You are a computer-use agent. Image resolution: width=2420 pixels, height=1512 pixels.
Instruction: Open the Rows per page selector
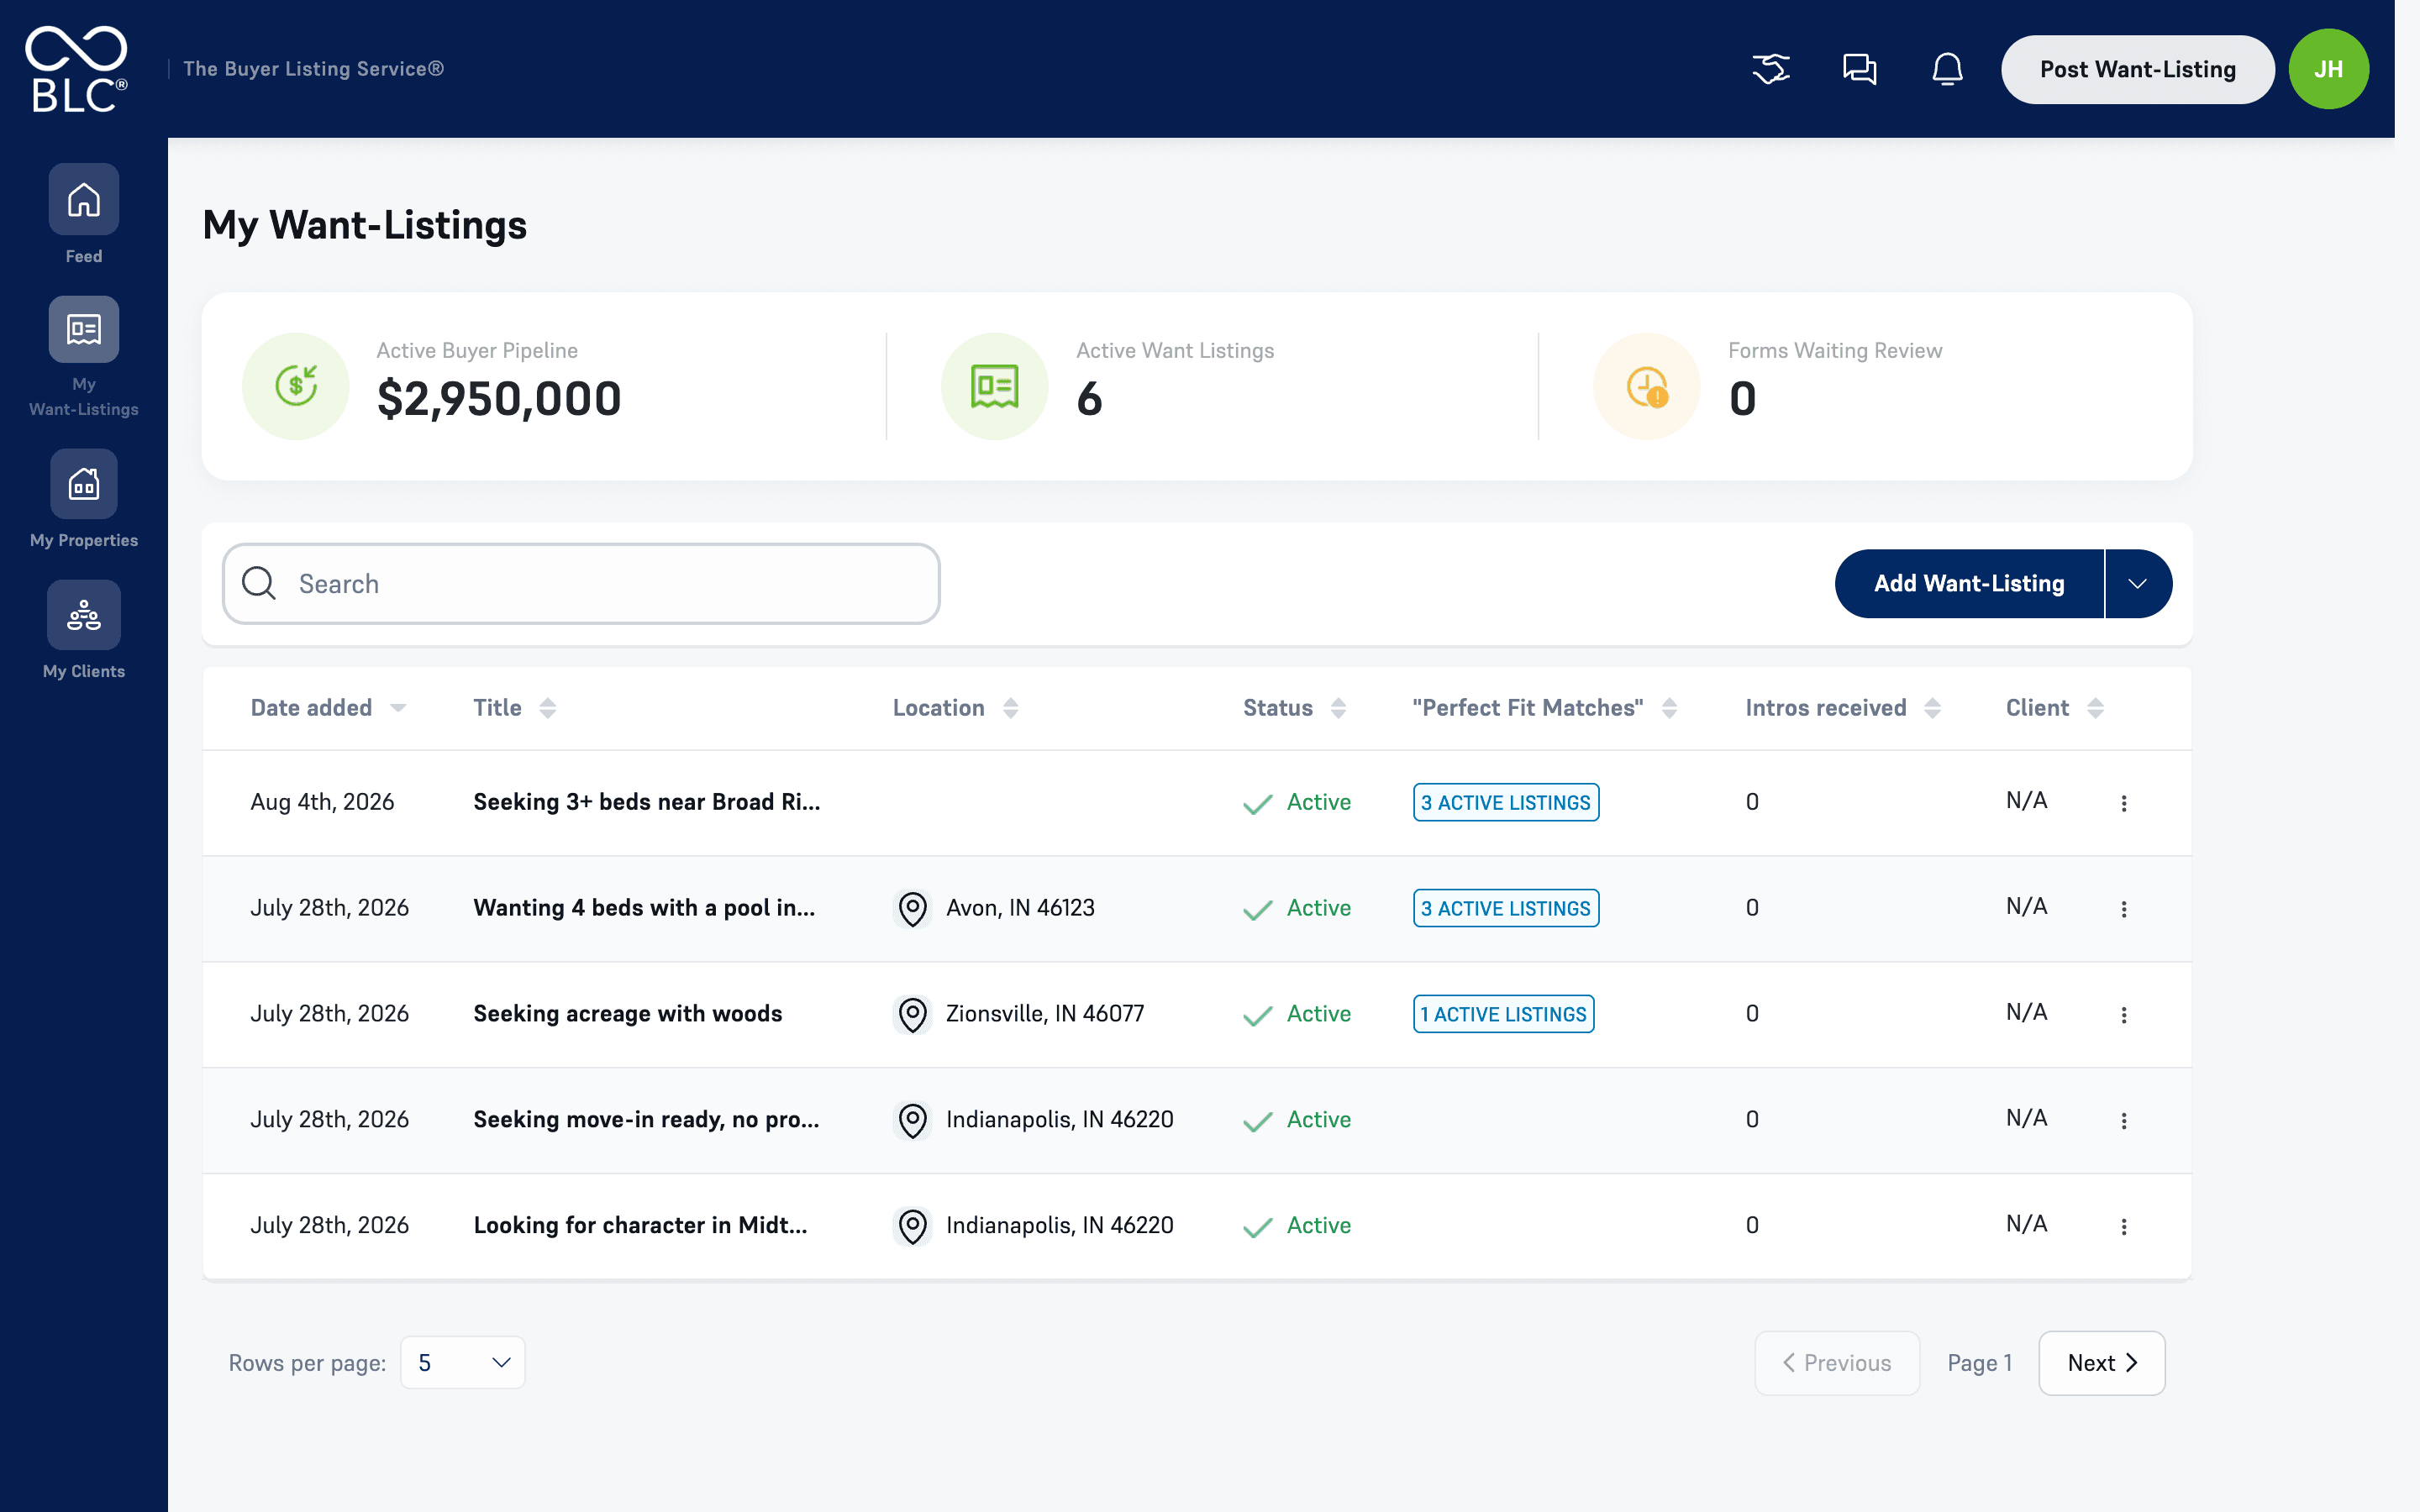[463, 1362]
